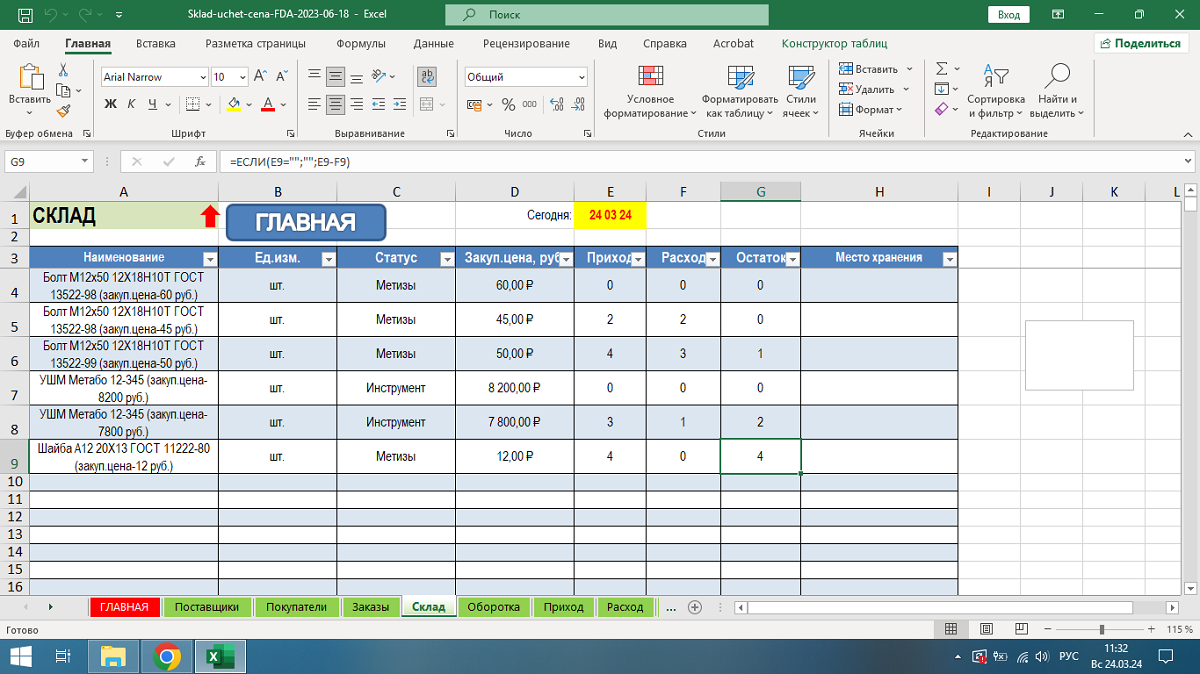Open Найти и выделить (Find & Select)
The width and height of the screenshot is (1200, 674).
(1057, 92)
